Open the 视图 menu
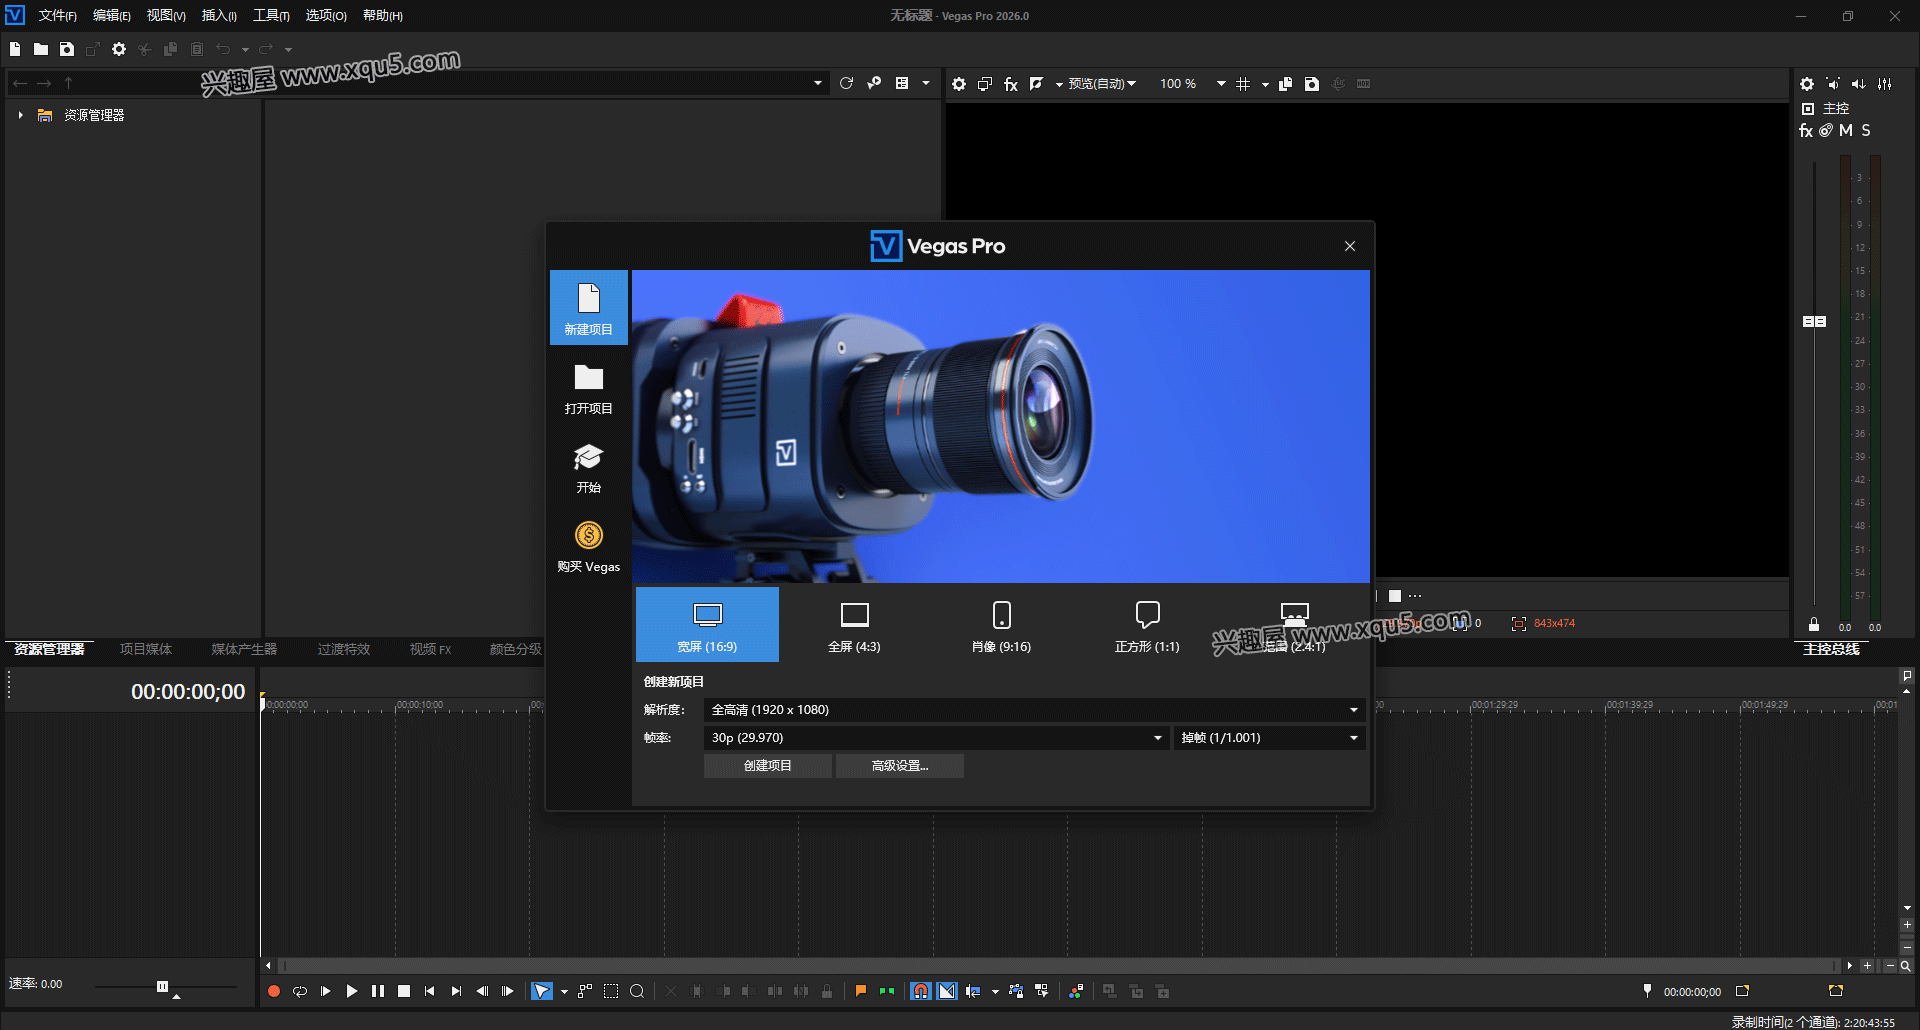Image resolution: width=1920 pixels, height=1030 pixels. click(x=166, y=16)
